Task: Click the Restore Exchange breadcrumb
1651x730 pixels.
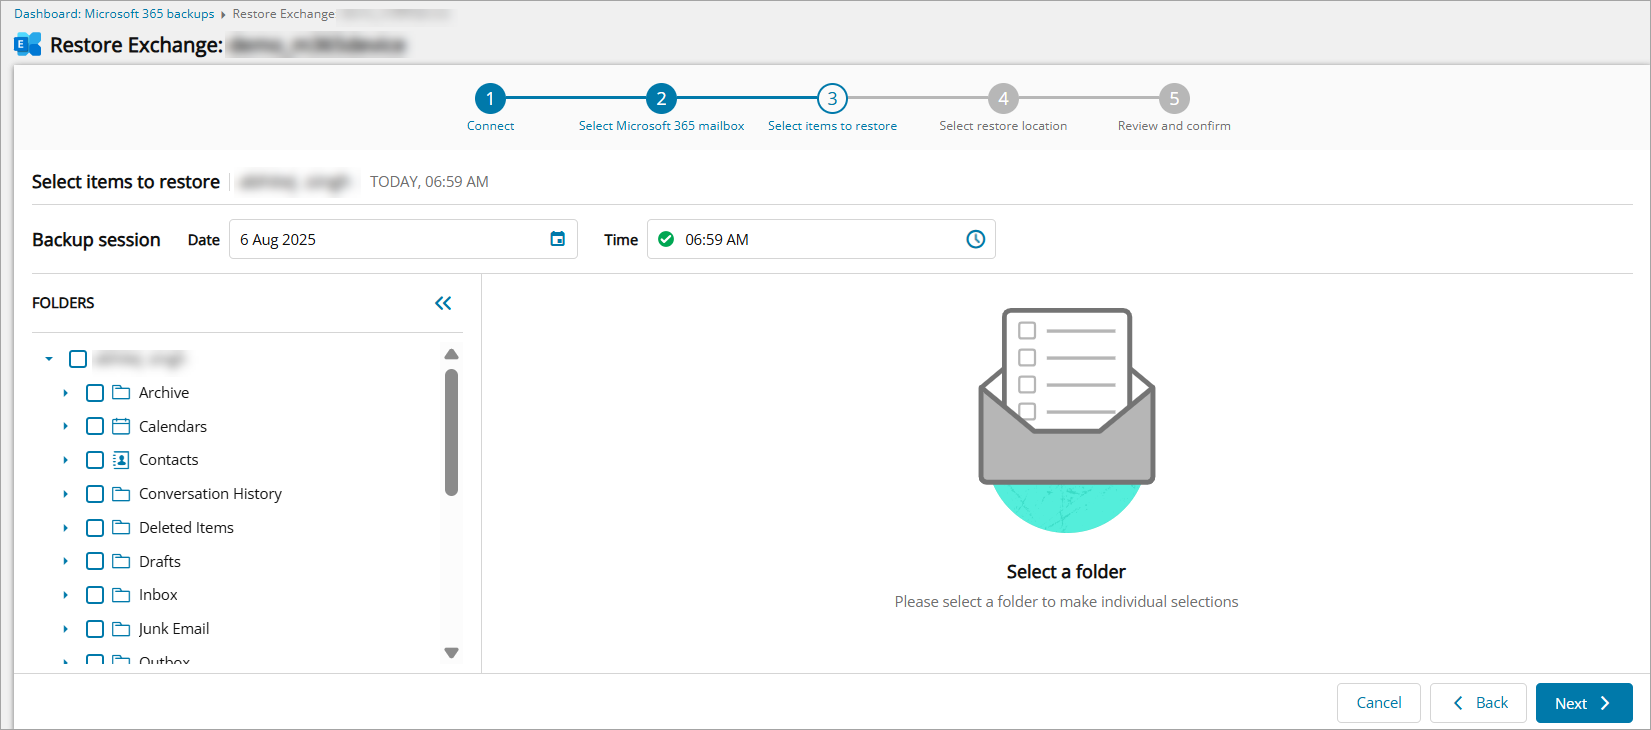Action: [284, 14]
